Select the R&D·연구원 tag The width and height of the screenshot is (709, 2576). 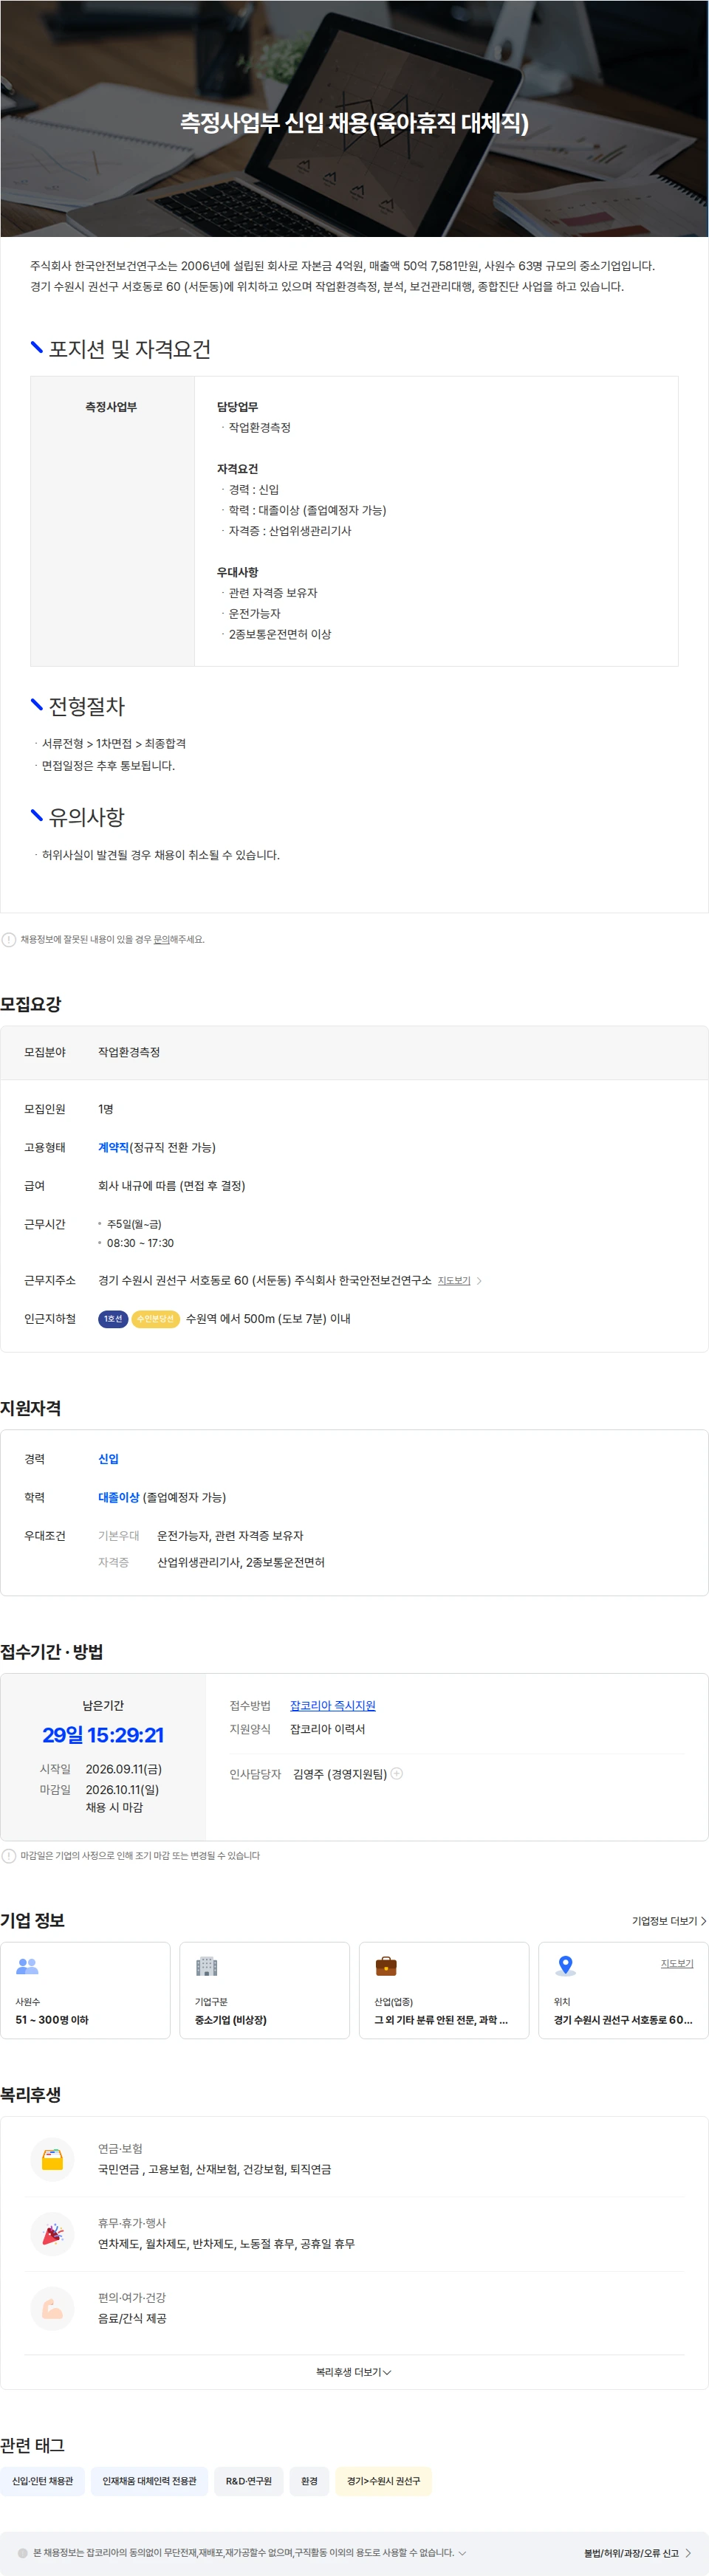[248, 2480]
